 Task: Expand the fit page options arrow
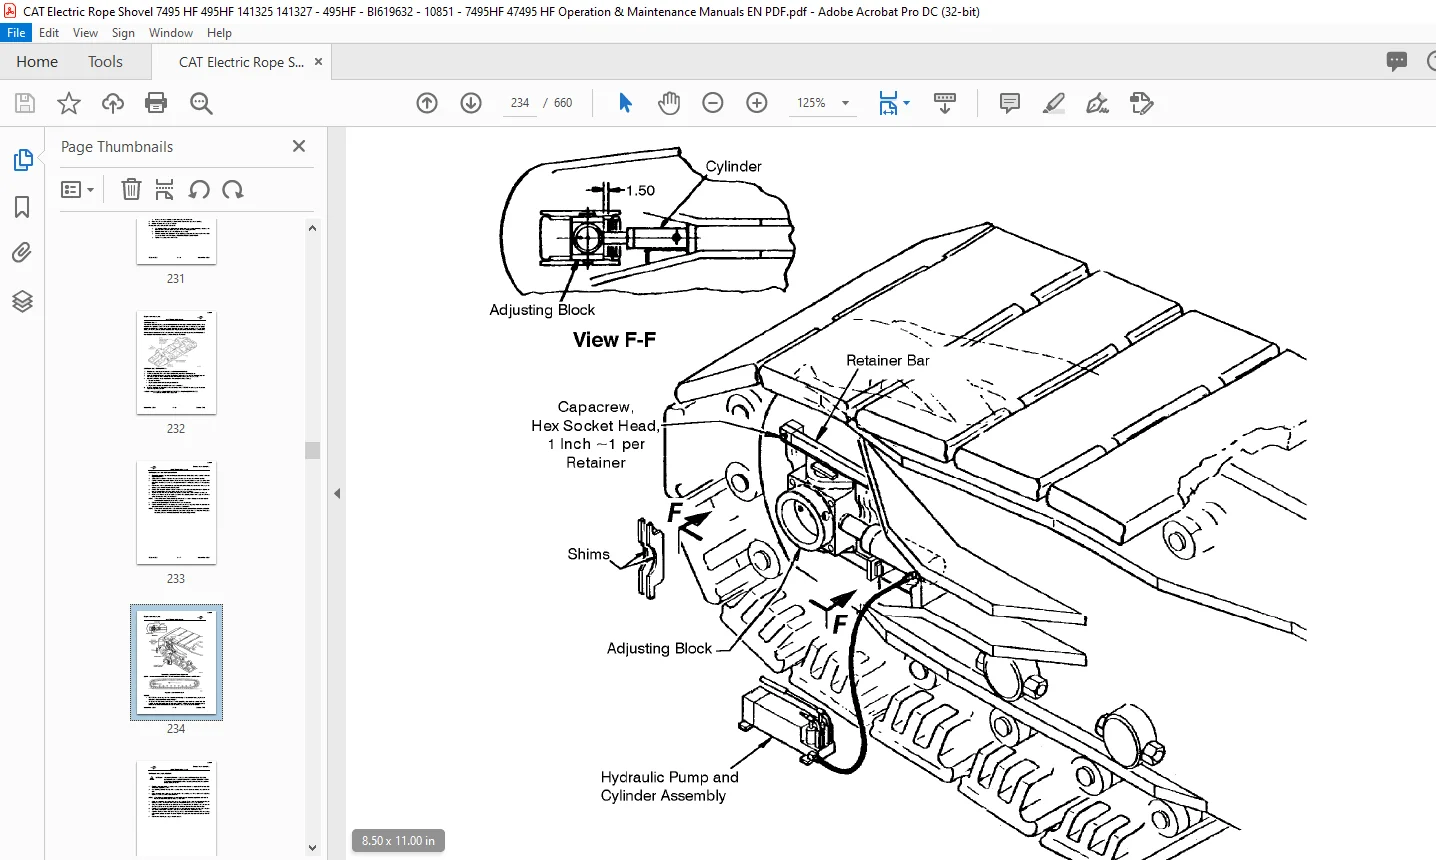click(x=907, y=103)
